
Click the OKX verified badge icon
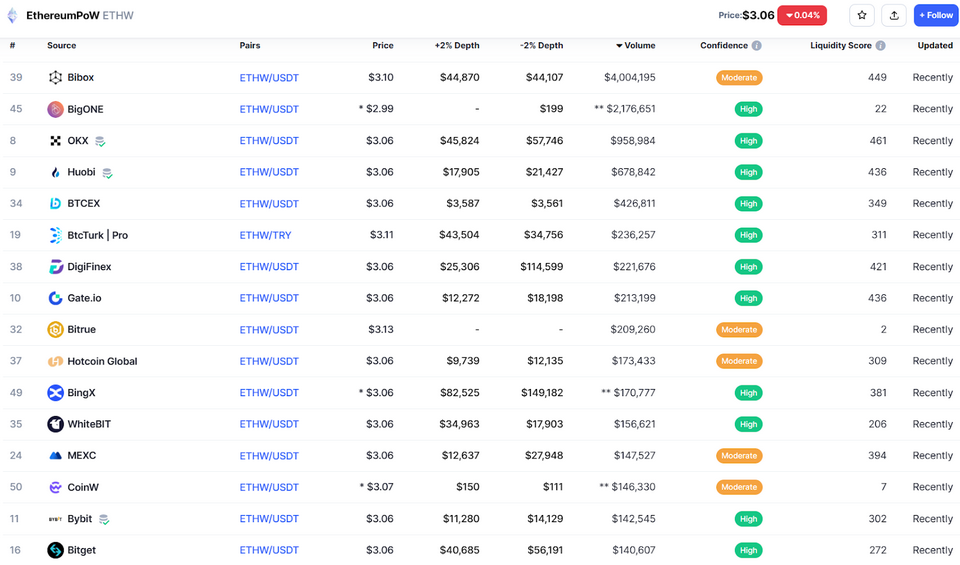click(100, 142)
